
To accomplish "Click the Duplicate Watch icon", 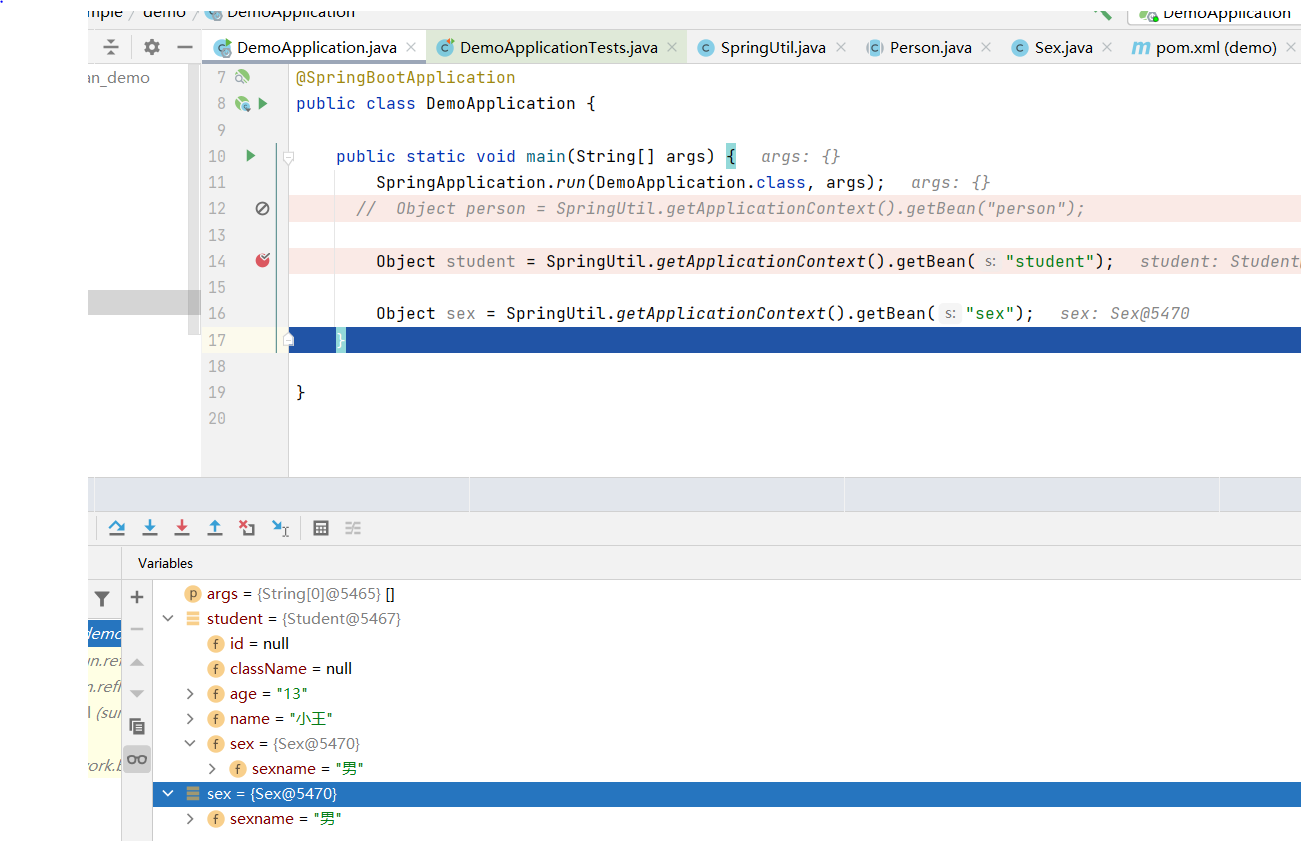I will click(x=137, y=727).
